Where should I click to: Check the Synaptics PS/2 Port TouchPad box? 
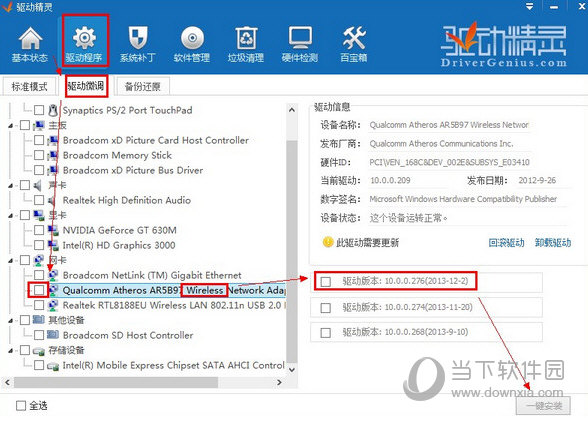click(39, 110)
